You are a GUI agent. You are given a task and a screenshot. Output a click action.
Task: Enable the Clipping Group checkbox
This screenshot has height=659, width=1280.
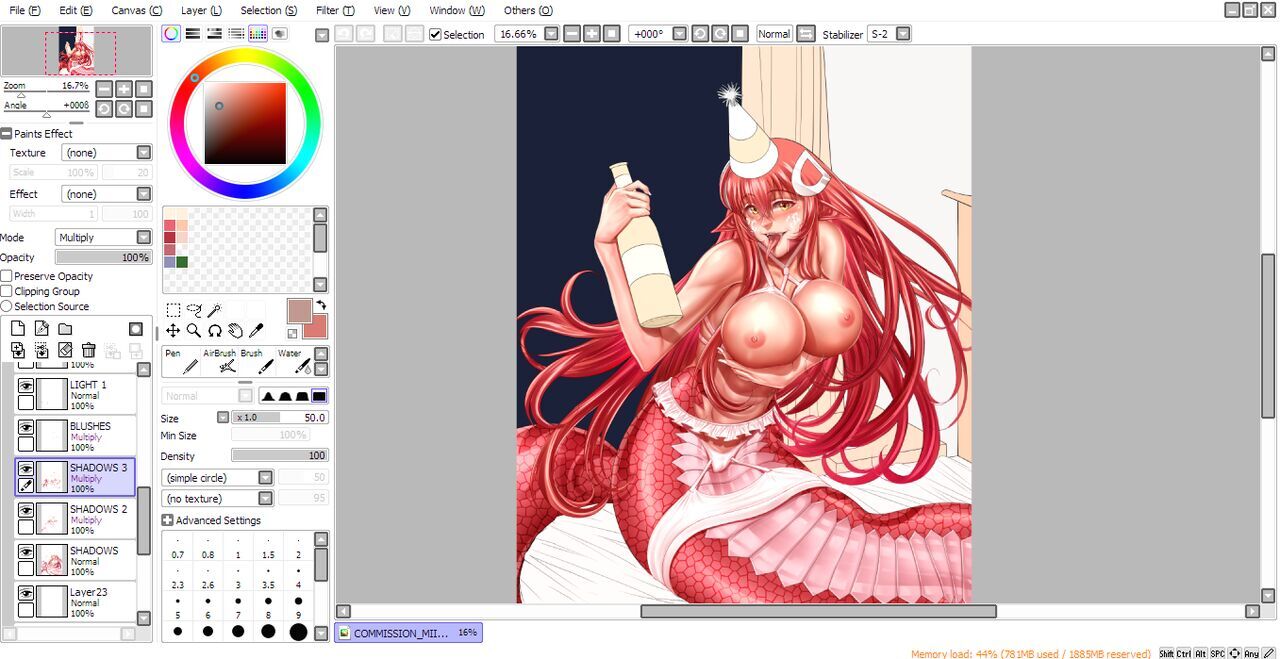[7, 291]
